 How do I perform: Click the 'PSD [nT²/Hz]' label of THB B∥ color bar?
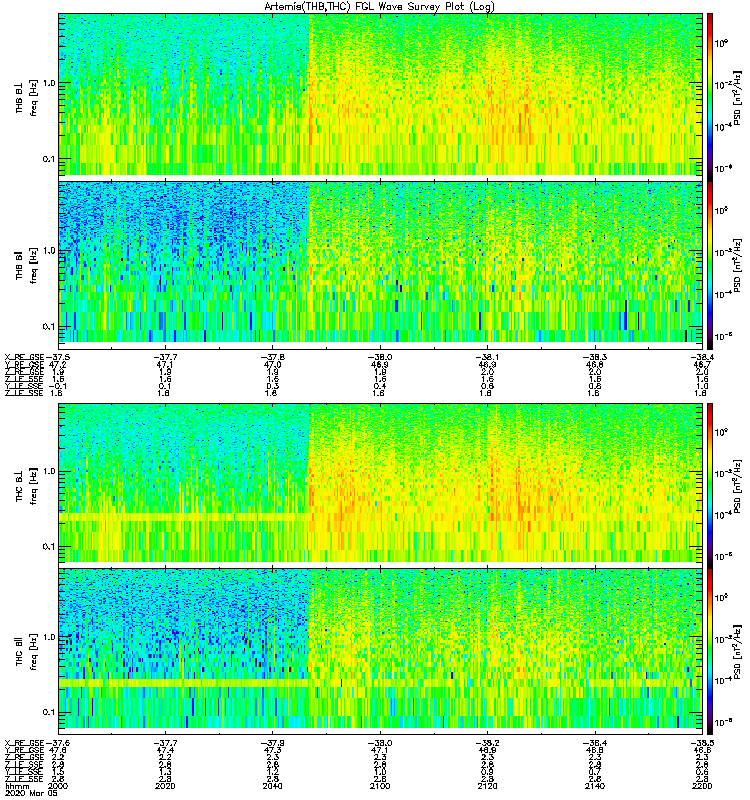point(738,265)
